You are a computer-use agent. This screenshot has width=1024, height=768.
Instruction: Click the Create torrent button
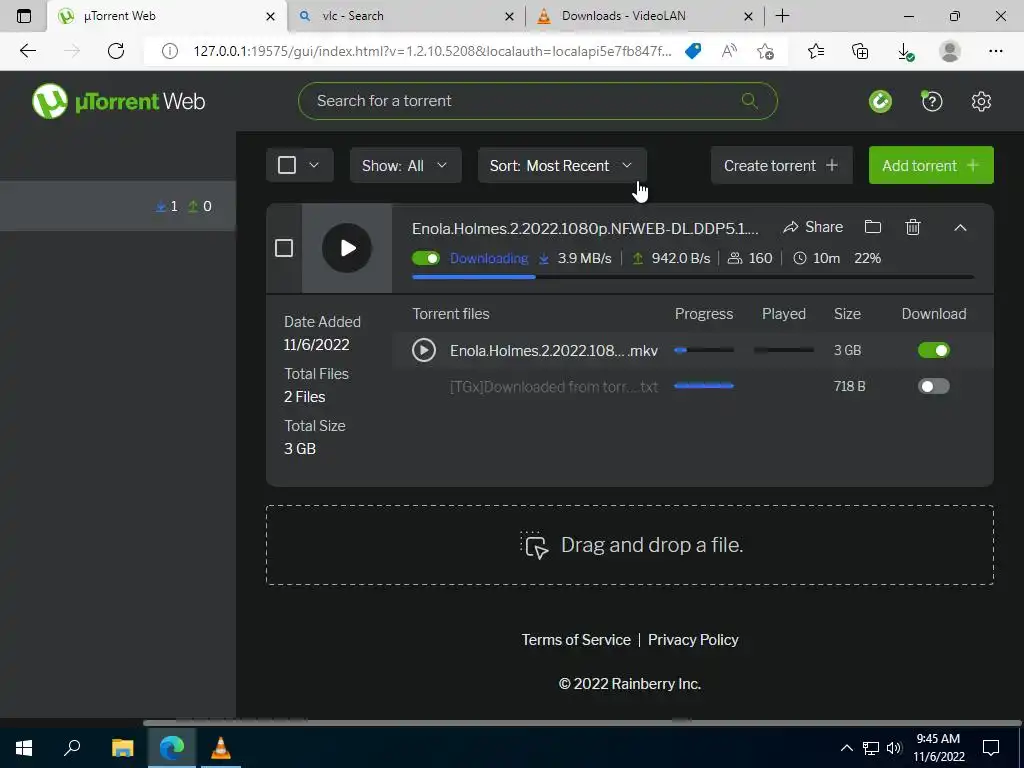[x=782, y=165]
